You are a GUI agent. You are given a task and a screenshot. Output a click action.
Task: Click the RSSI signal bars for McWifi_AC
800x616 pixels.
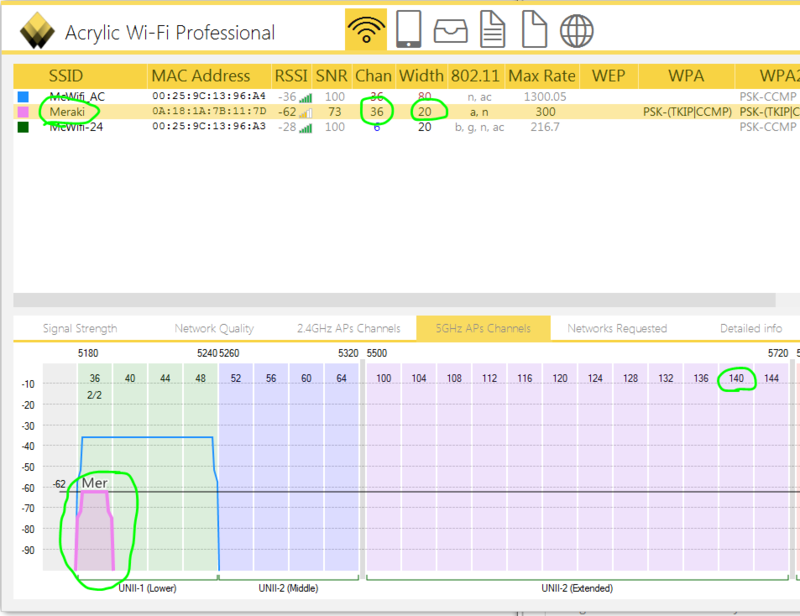click(x=306, y=97)
